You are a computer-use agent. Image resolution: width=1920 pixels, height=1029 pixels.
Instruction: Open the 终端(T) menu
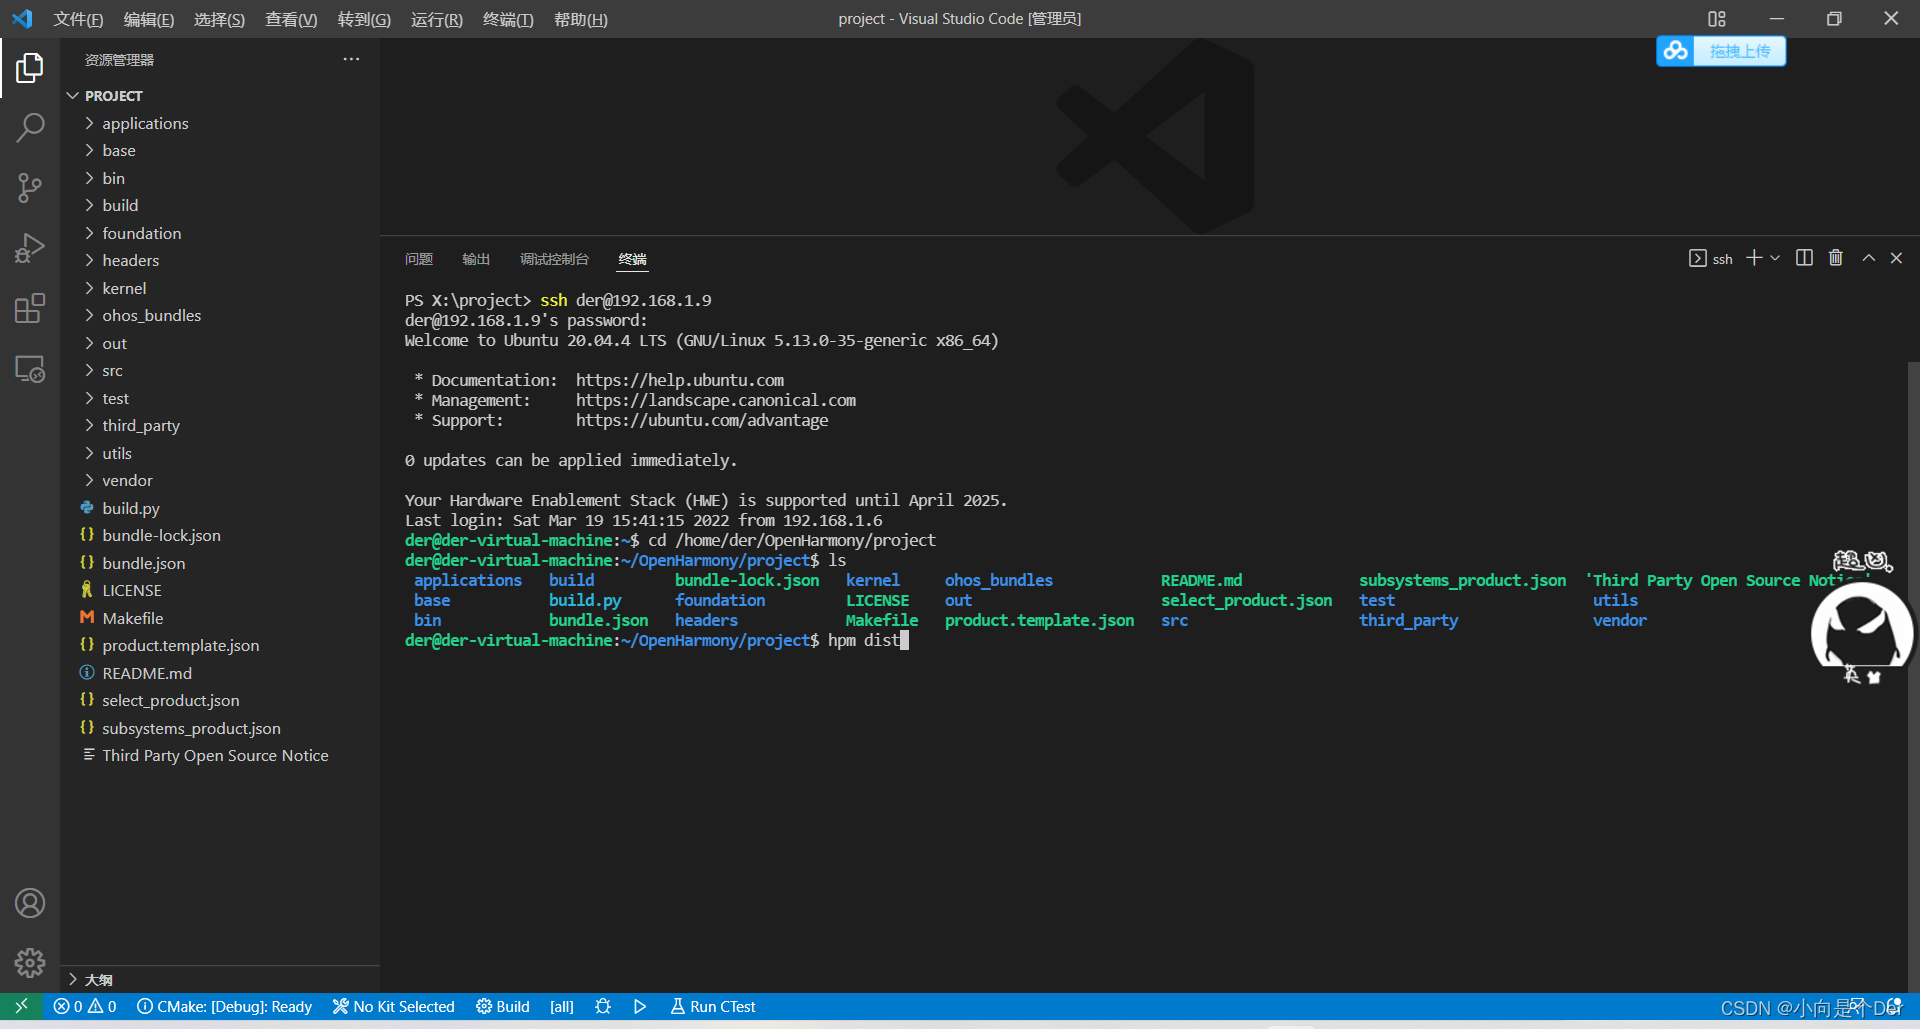508,19
